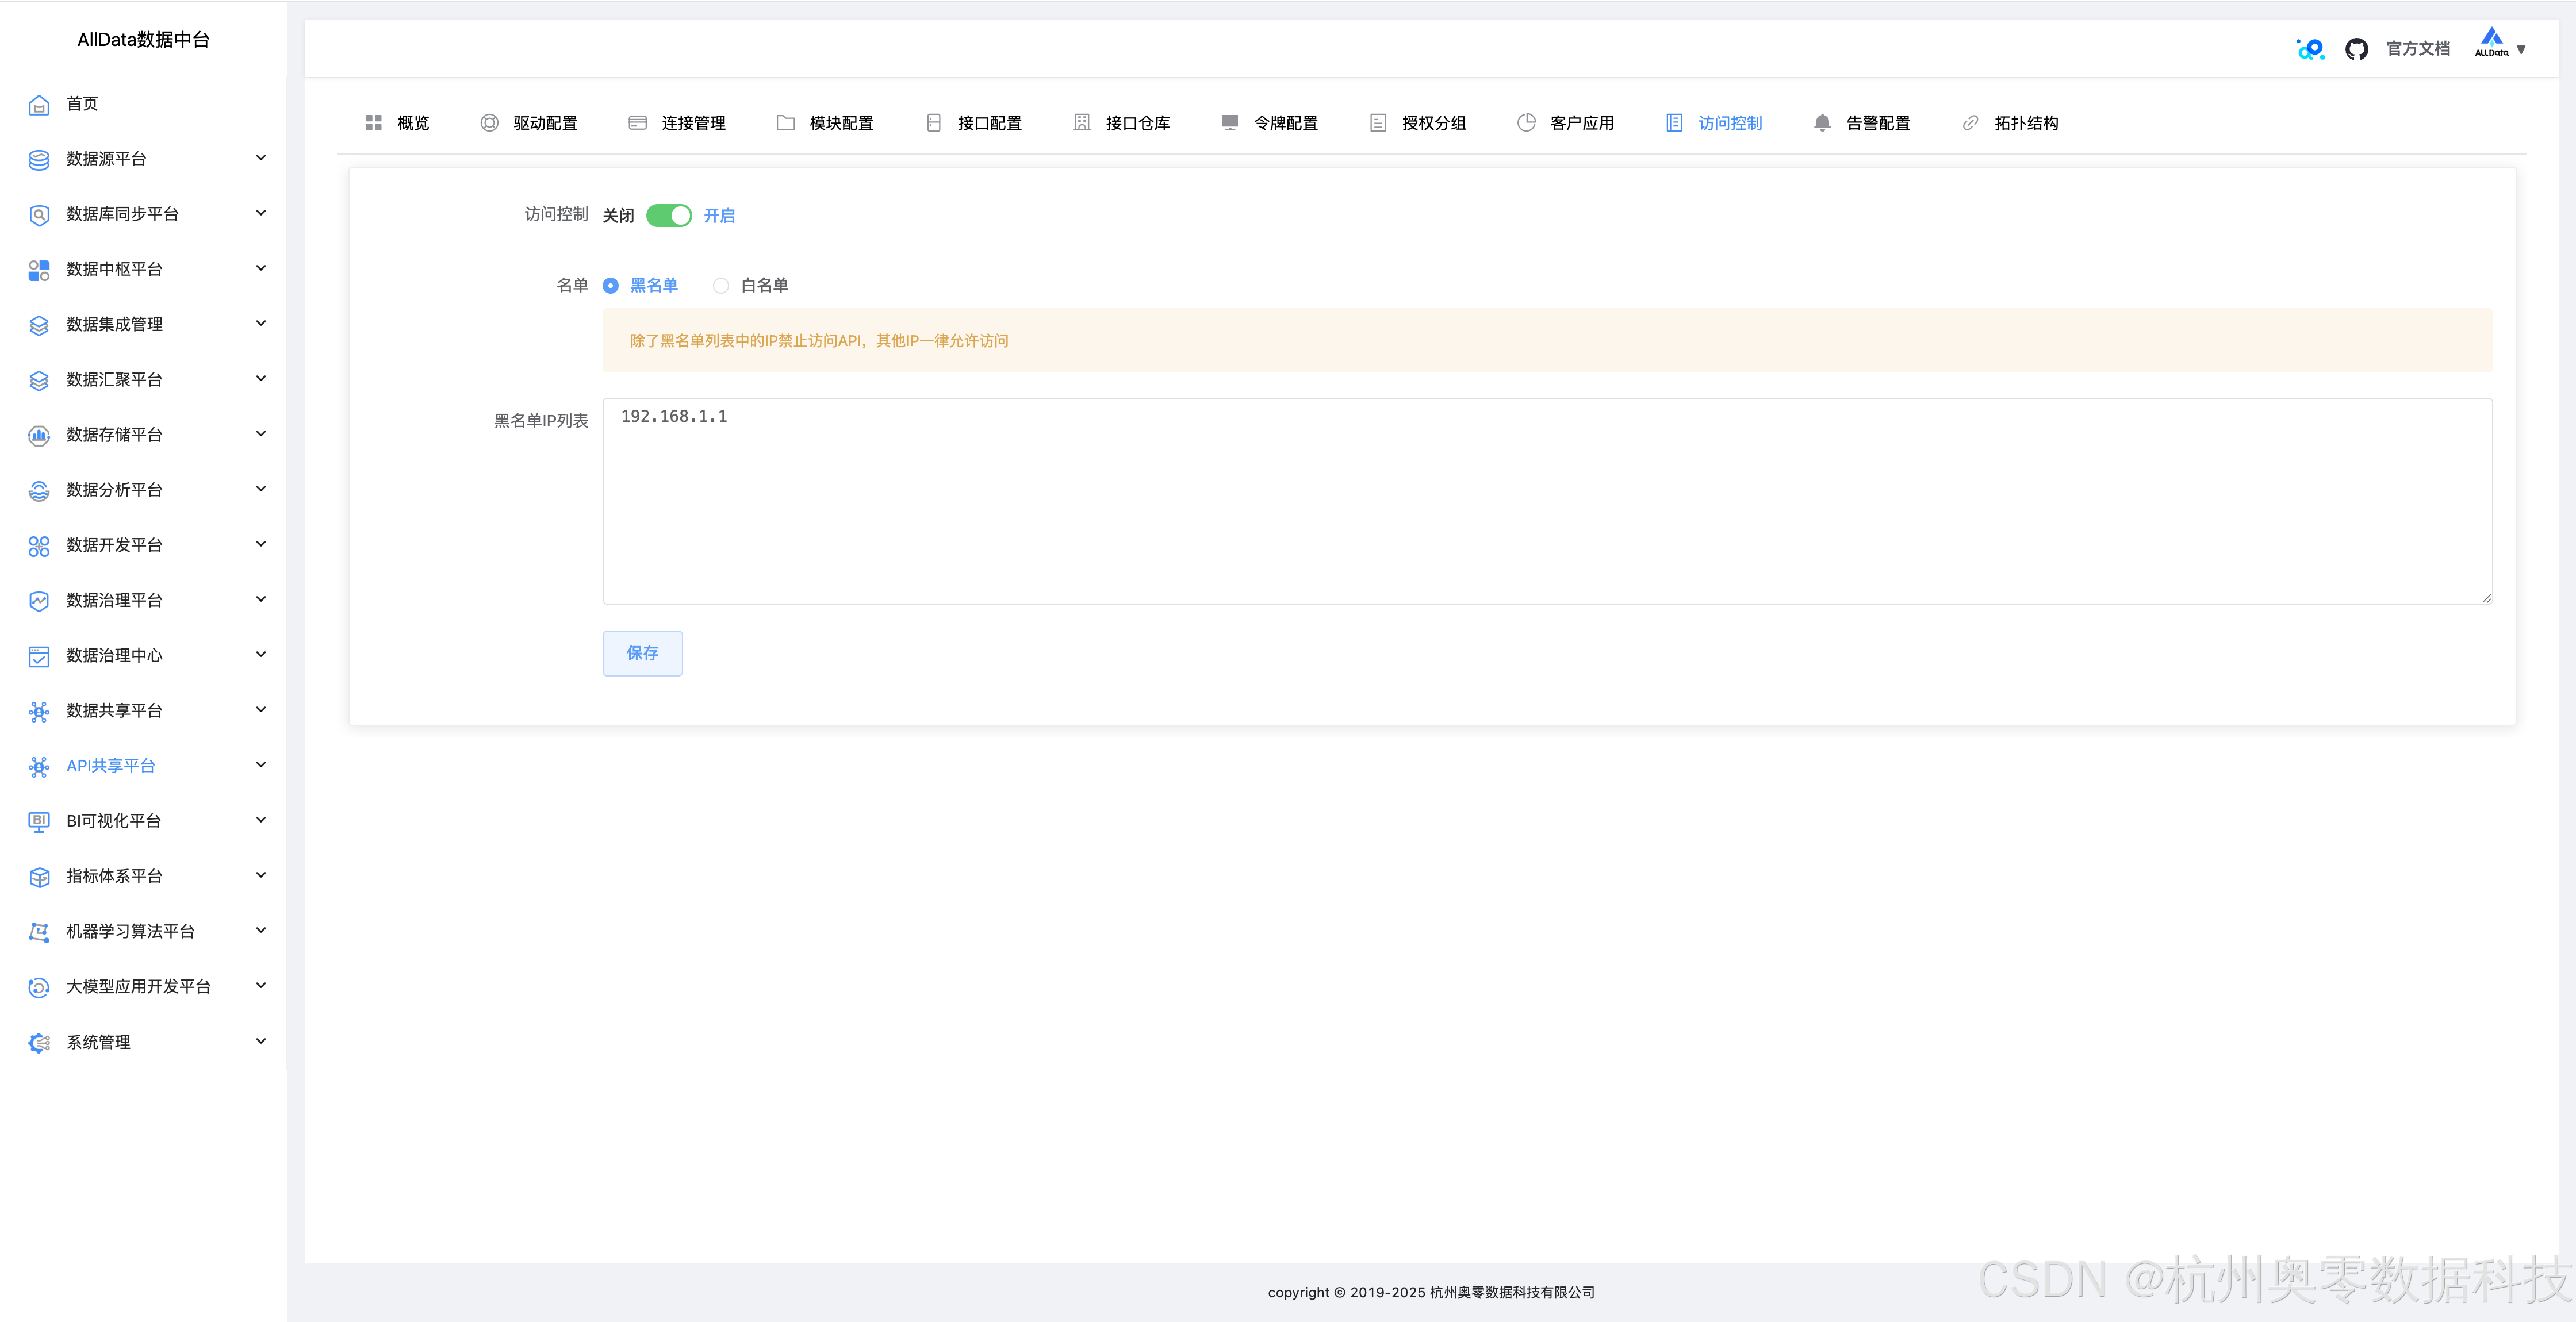Viewport: 2576px width, 1322px height.
Task: Click the 告警配置 bell icon
Action: [x=1822, y=123]
